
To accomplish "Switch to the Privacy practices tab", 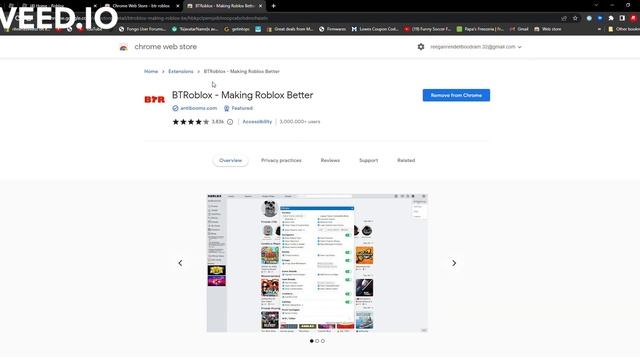I will pyautogui.click(x=281, y=160).
